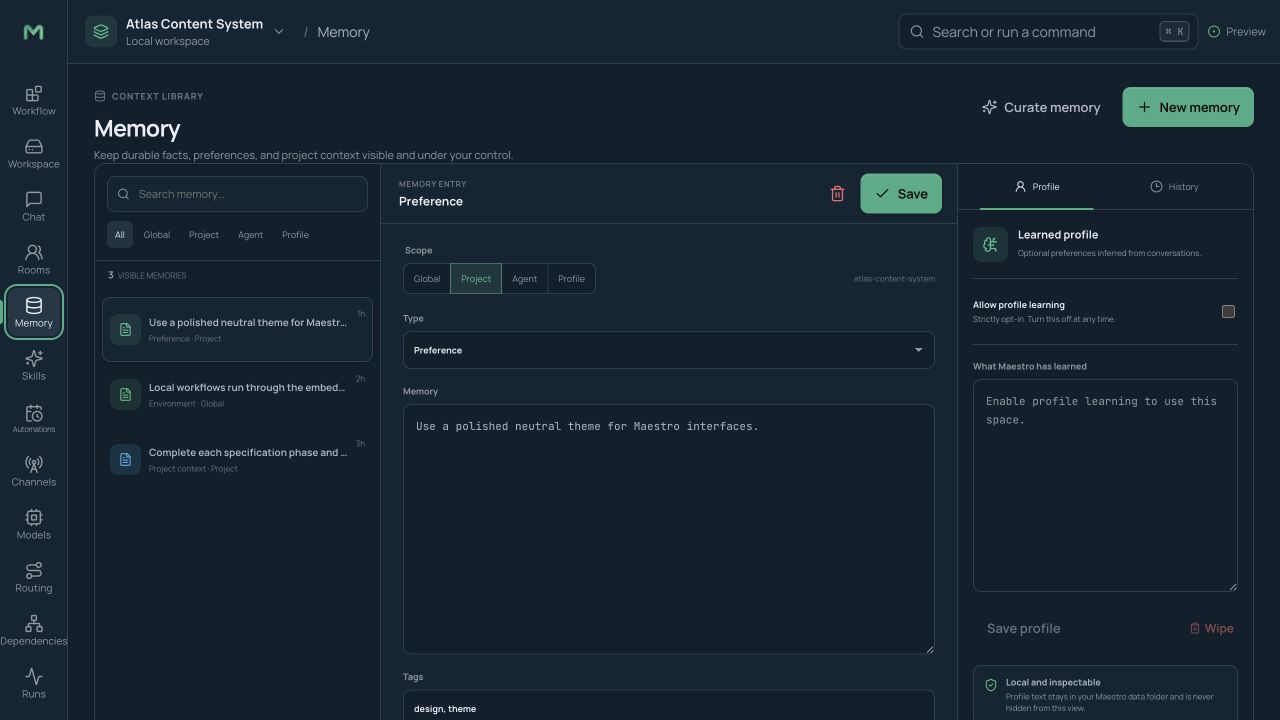Click the Save profile button

(x=1023, y=628)
